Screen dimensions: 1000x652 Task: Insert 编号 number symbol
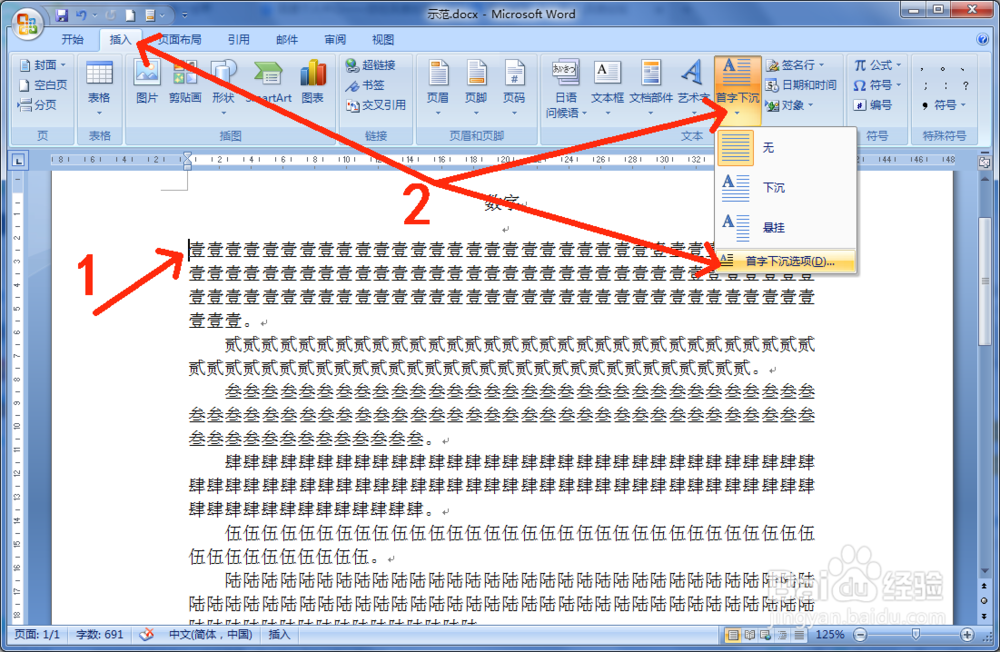(872, 105)
